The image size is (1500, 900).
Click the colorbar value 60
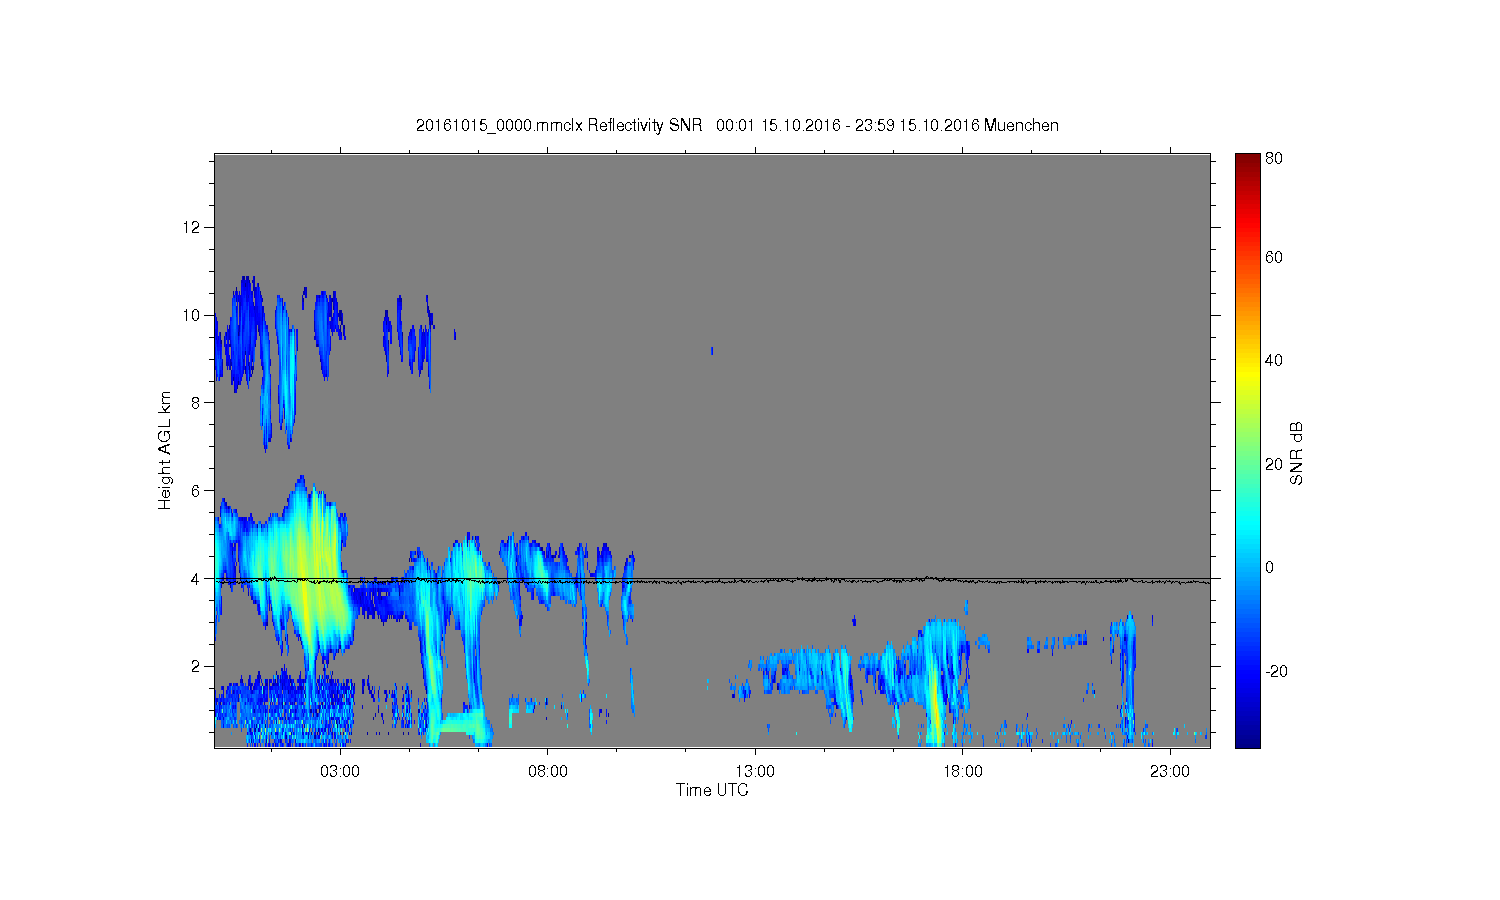[1274, 257]
